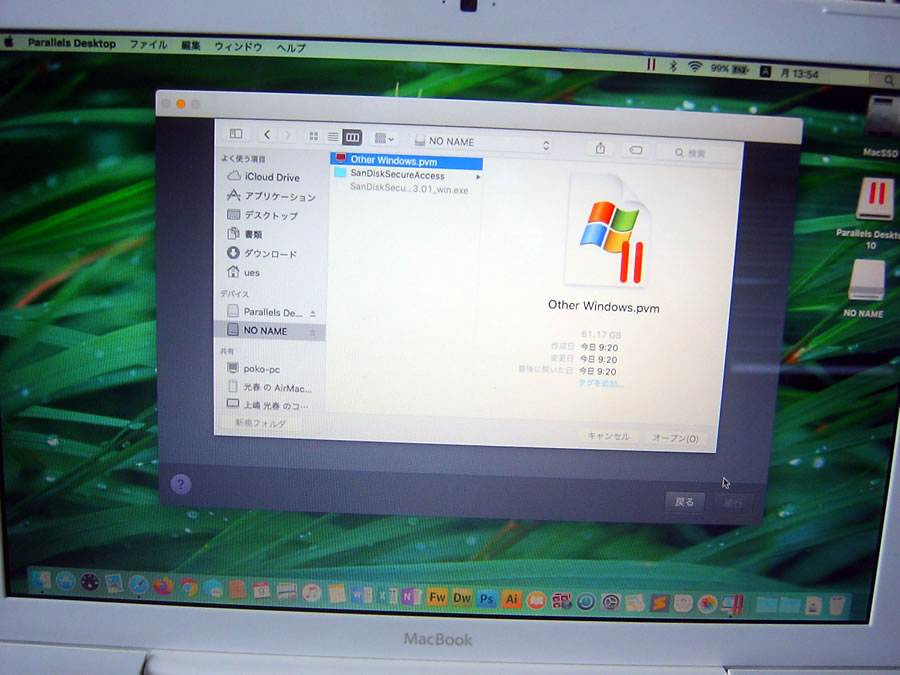Open the NO NAME location popup menu
Image resolution: width=900 pixels, height=675 pixels.
[x=483, y=143]
